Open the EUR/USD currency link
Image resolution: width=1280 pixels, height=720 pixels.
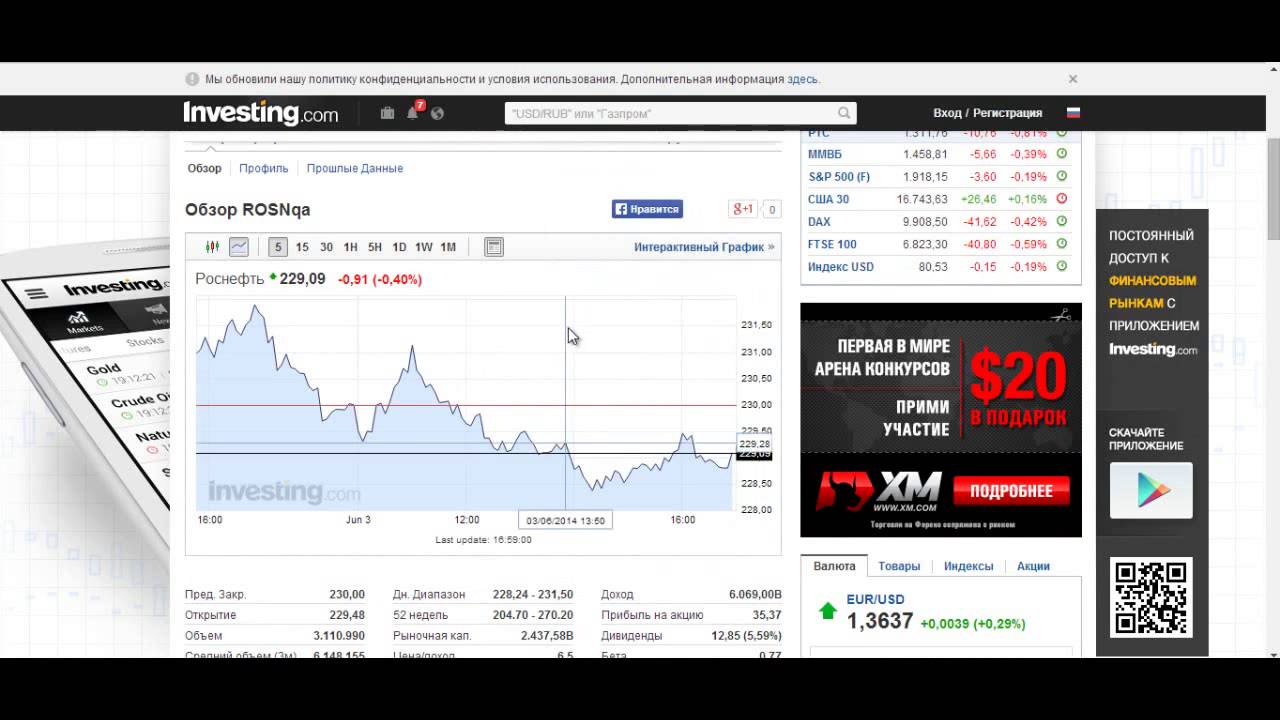pyautogui.click(x=875, y=599)
